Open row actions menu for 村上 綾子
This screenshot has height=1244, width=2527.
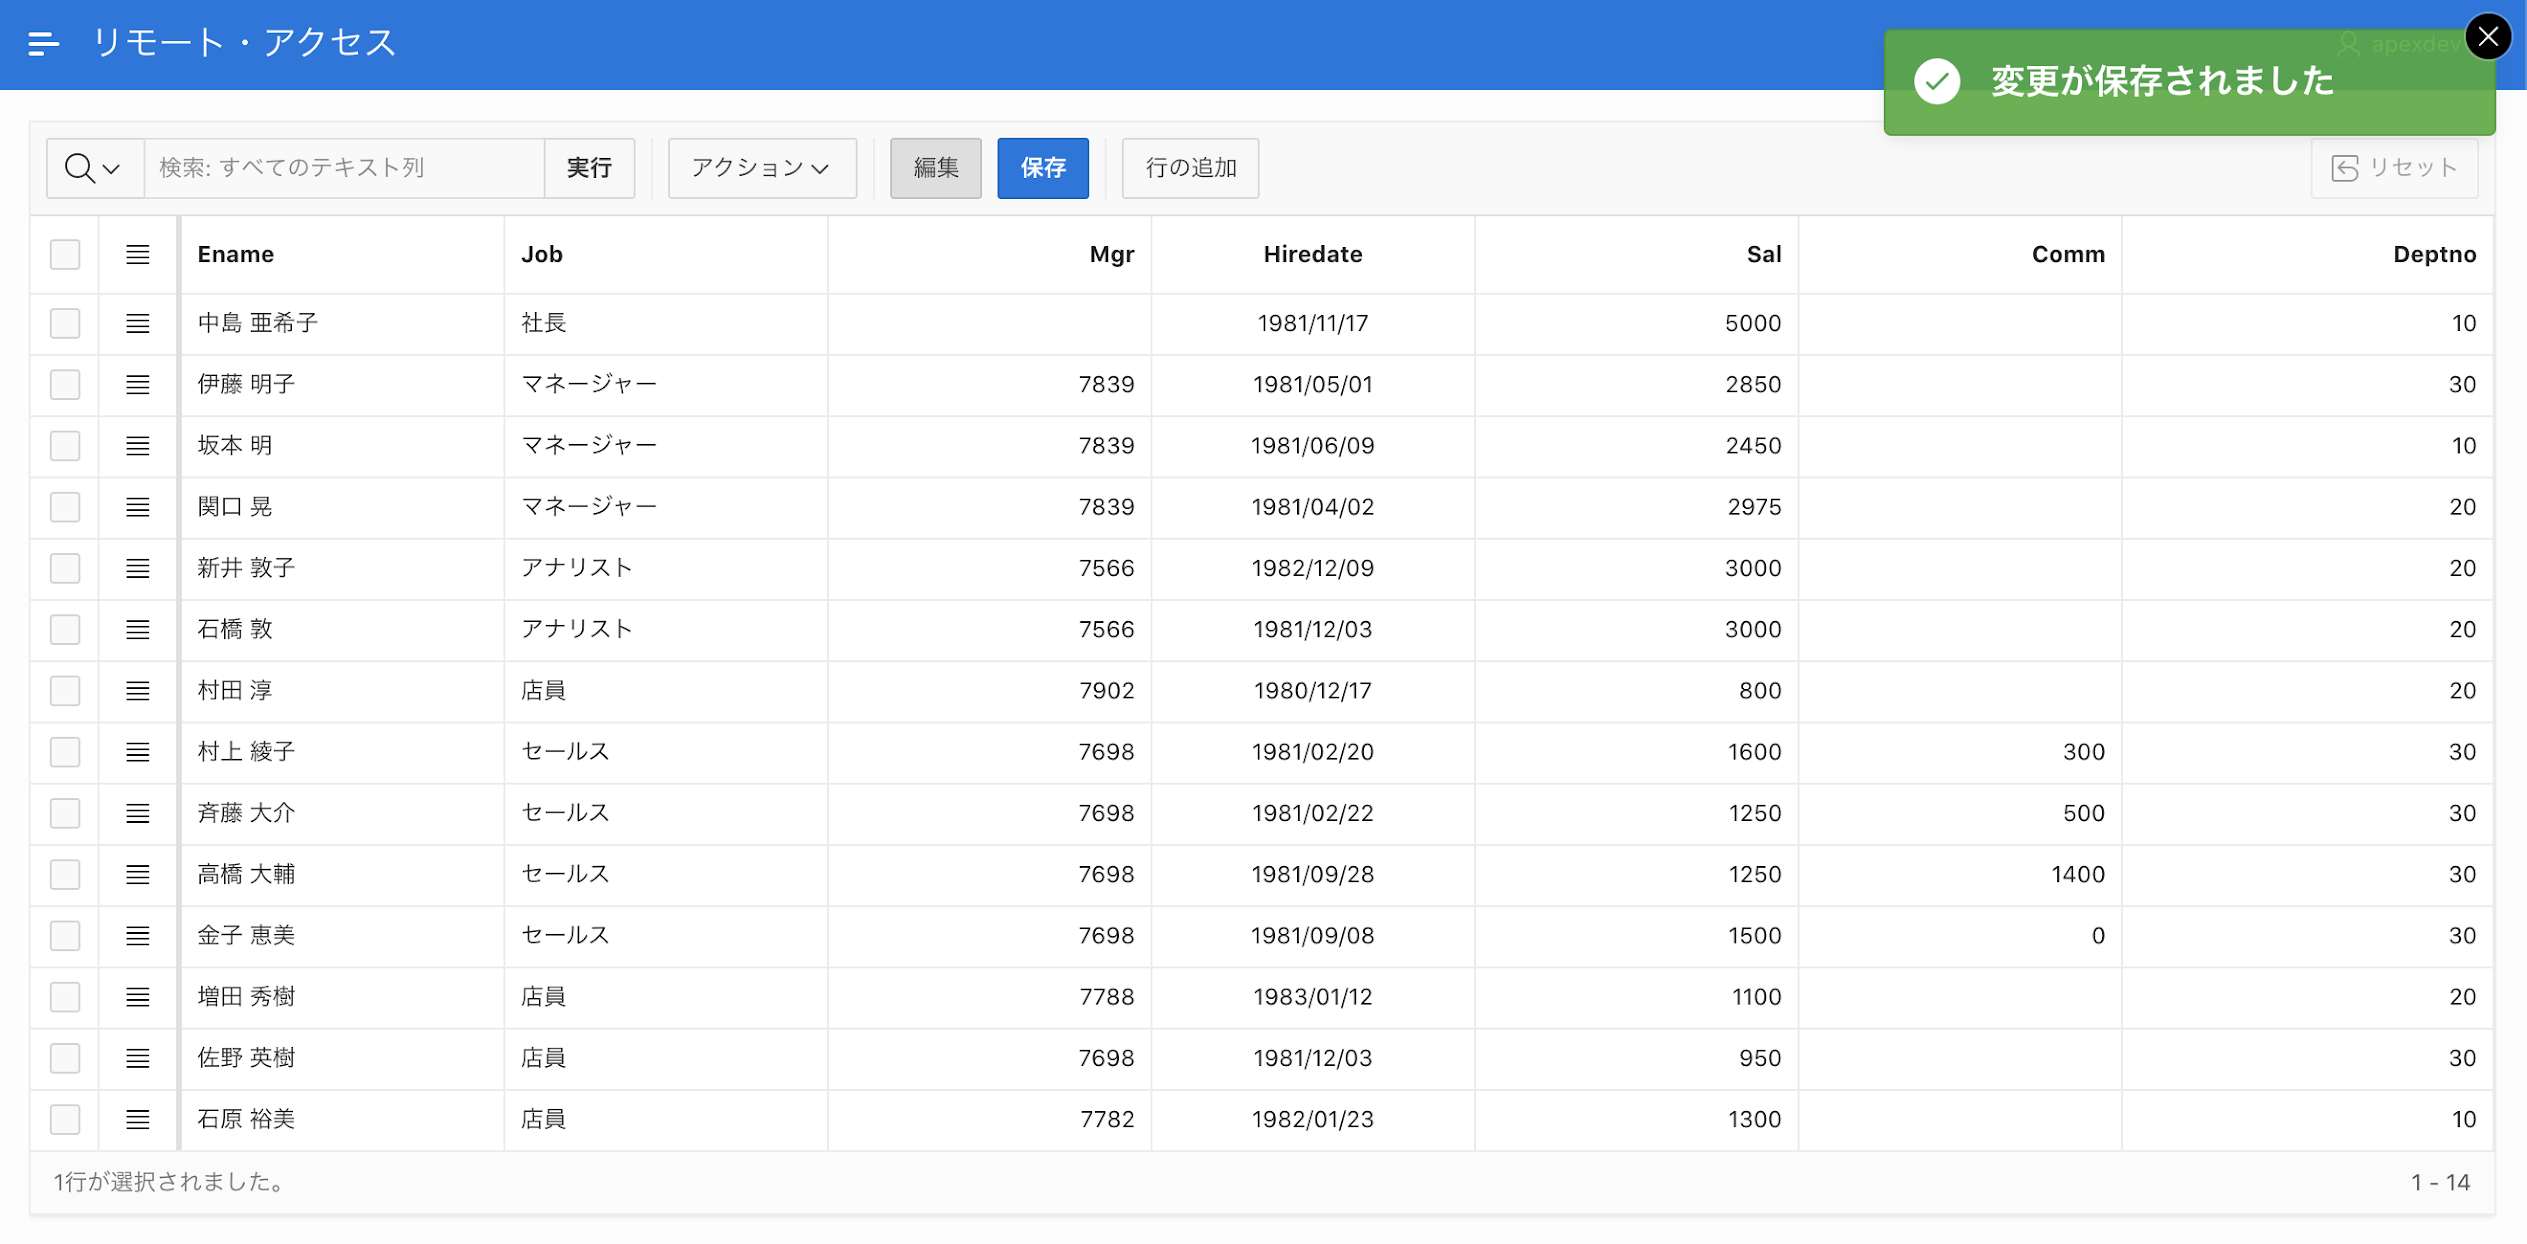[138, 752]
